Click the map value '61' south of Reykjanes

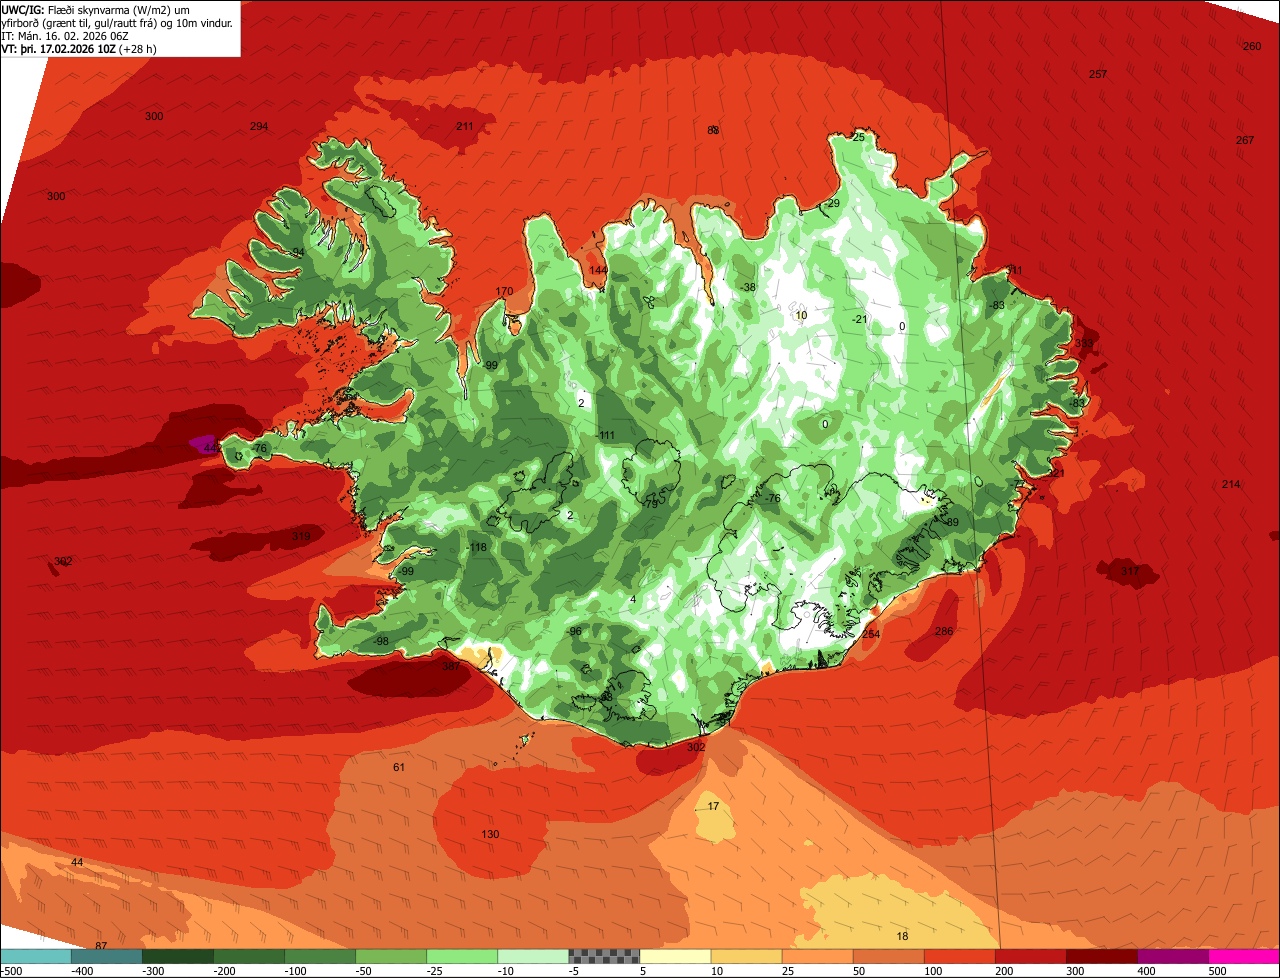[399, 767]
